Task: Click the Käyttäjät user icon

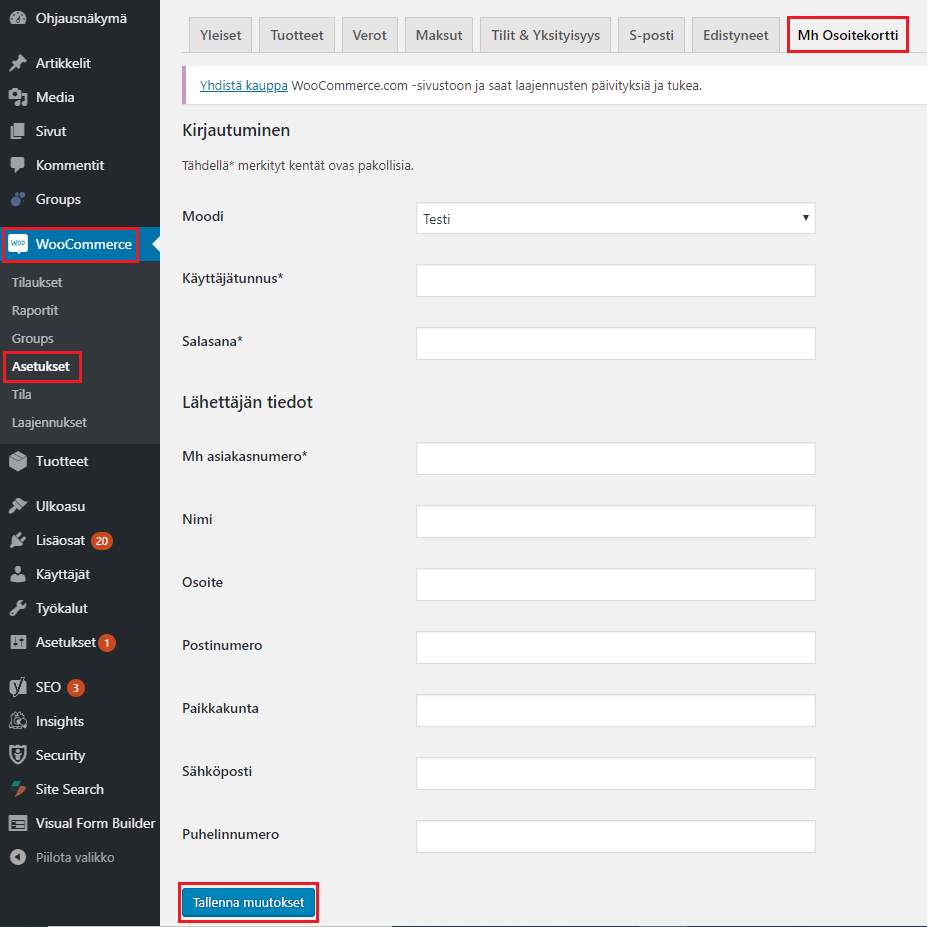Action: (18, 574)
